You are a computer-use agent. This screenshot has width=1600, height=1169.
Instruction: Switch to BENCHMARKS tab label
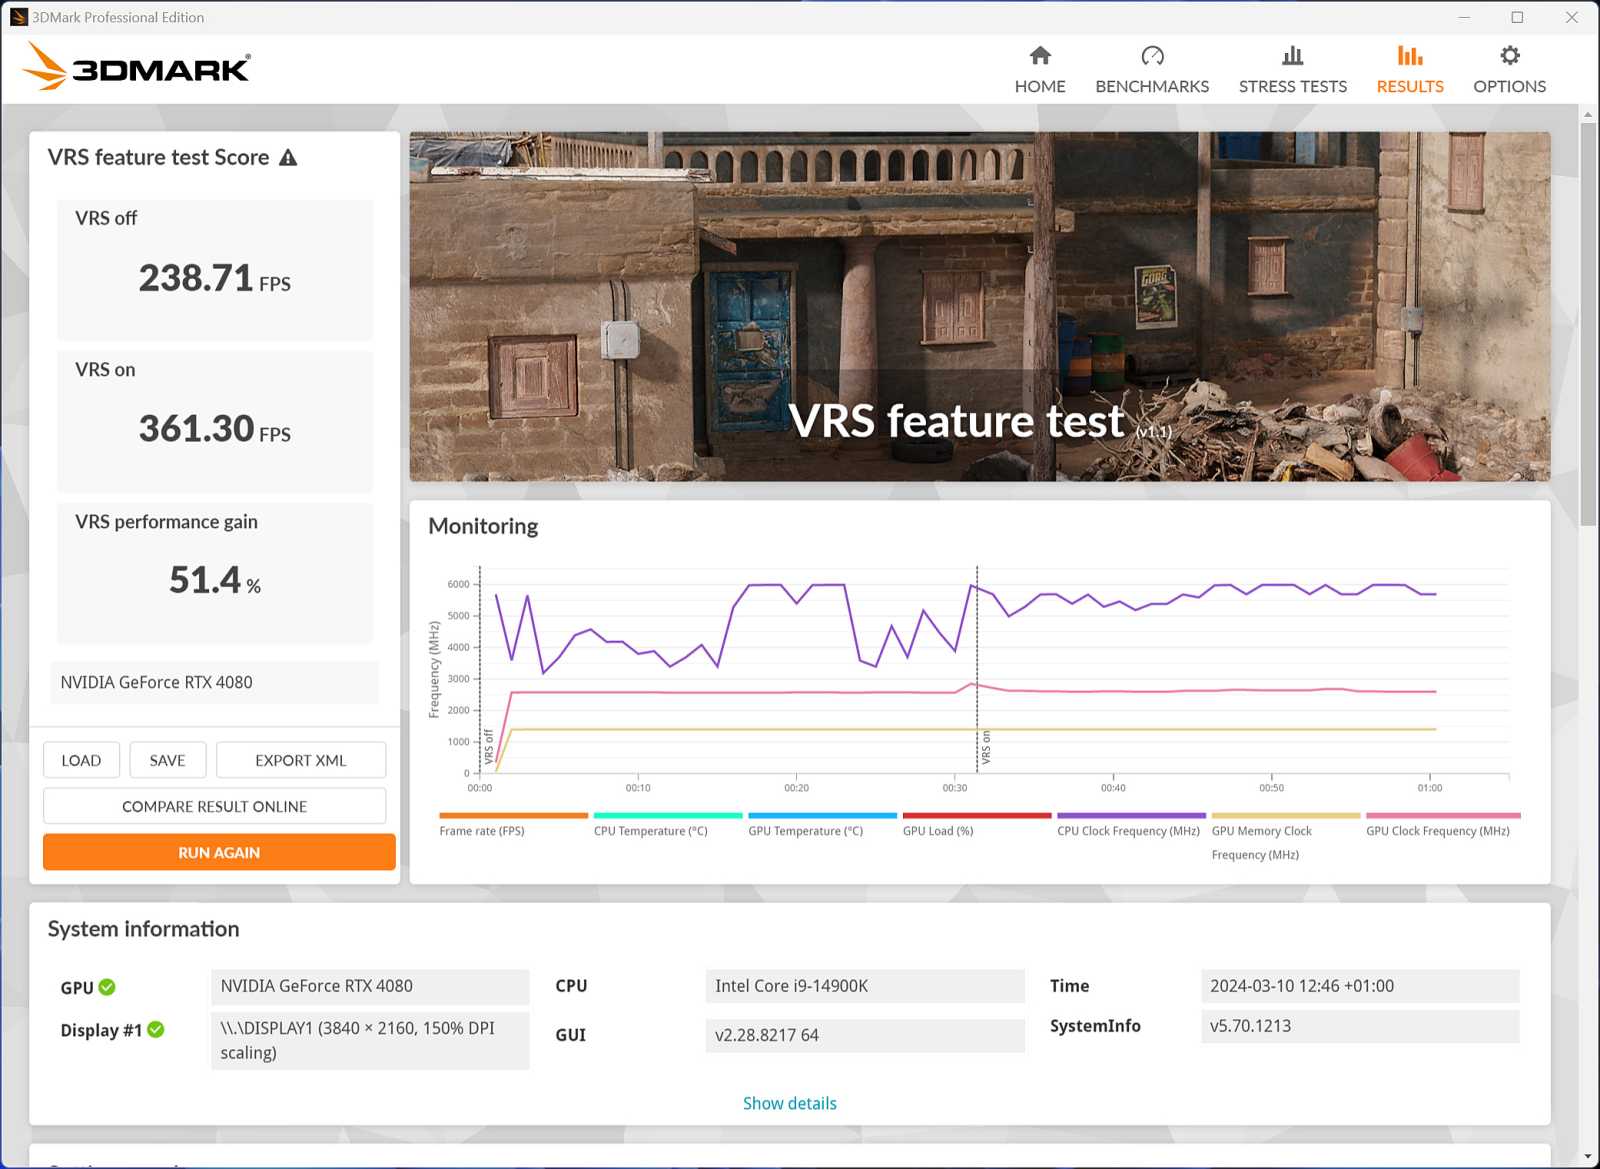(x=1152, y=86)
